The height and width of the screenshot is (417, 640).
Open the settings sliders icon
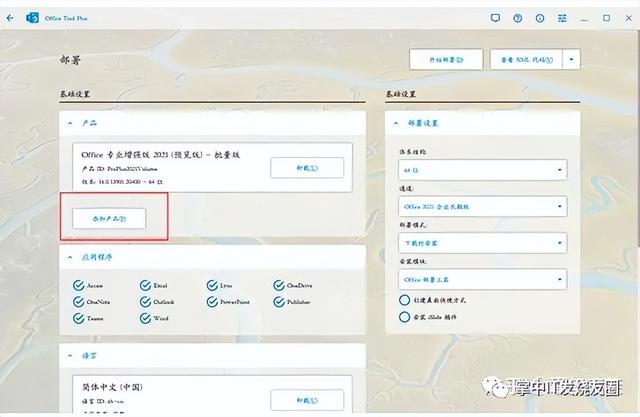click(x=562, y=18)
